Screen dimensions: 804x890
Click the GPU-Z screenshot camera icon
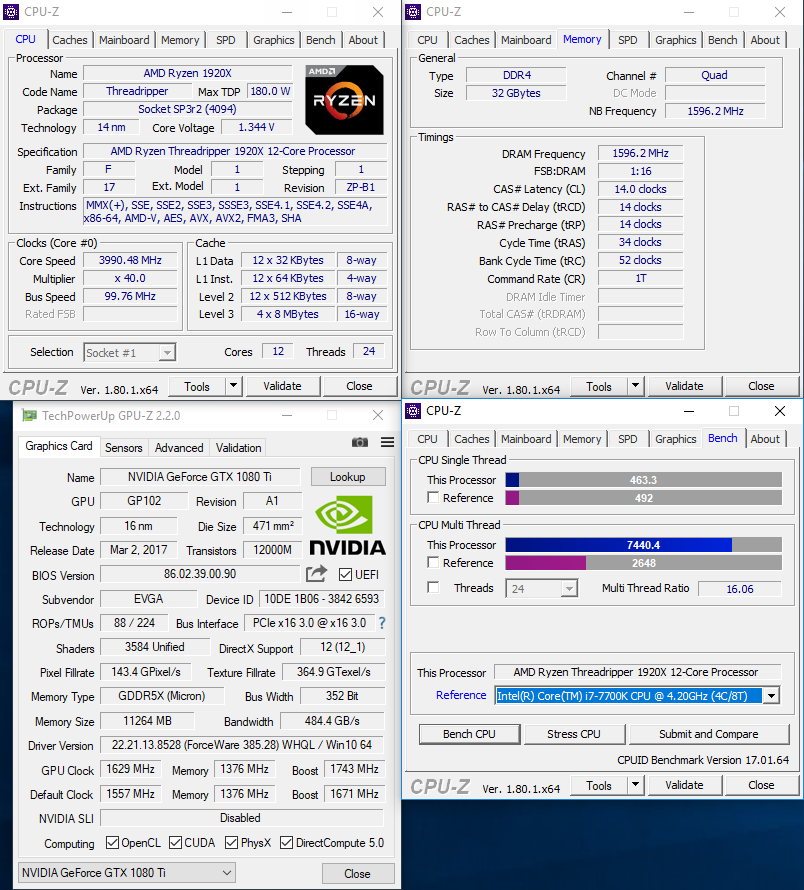pyautogui.click(x=359, y=442)
